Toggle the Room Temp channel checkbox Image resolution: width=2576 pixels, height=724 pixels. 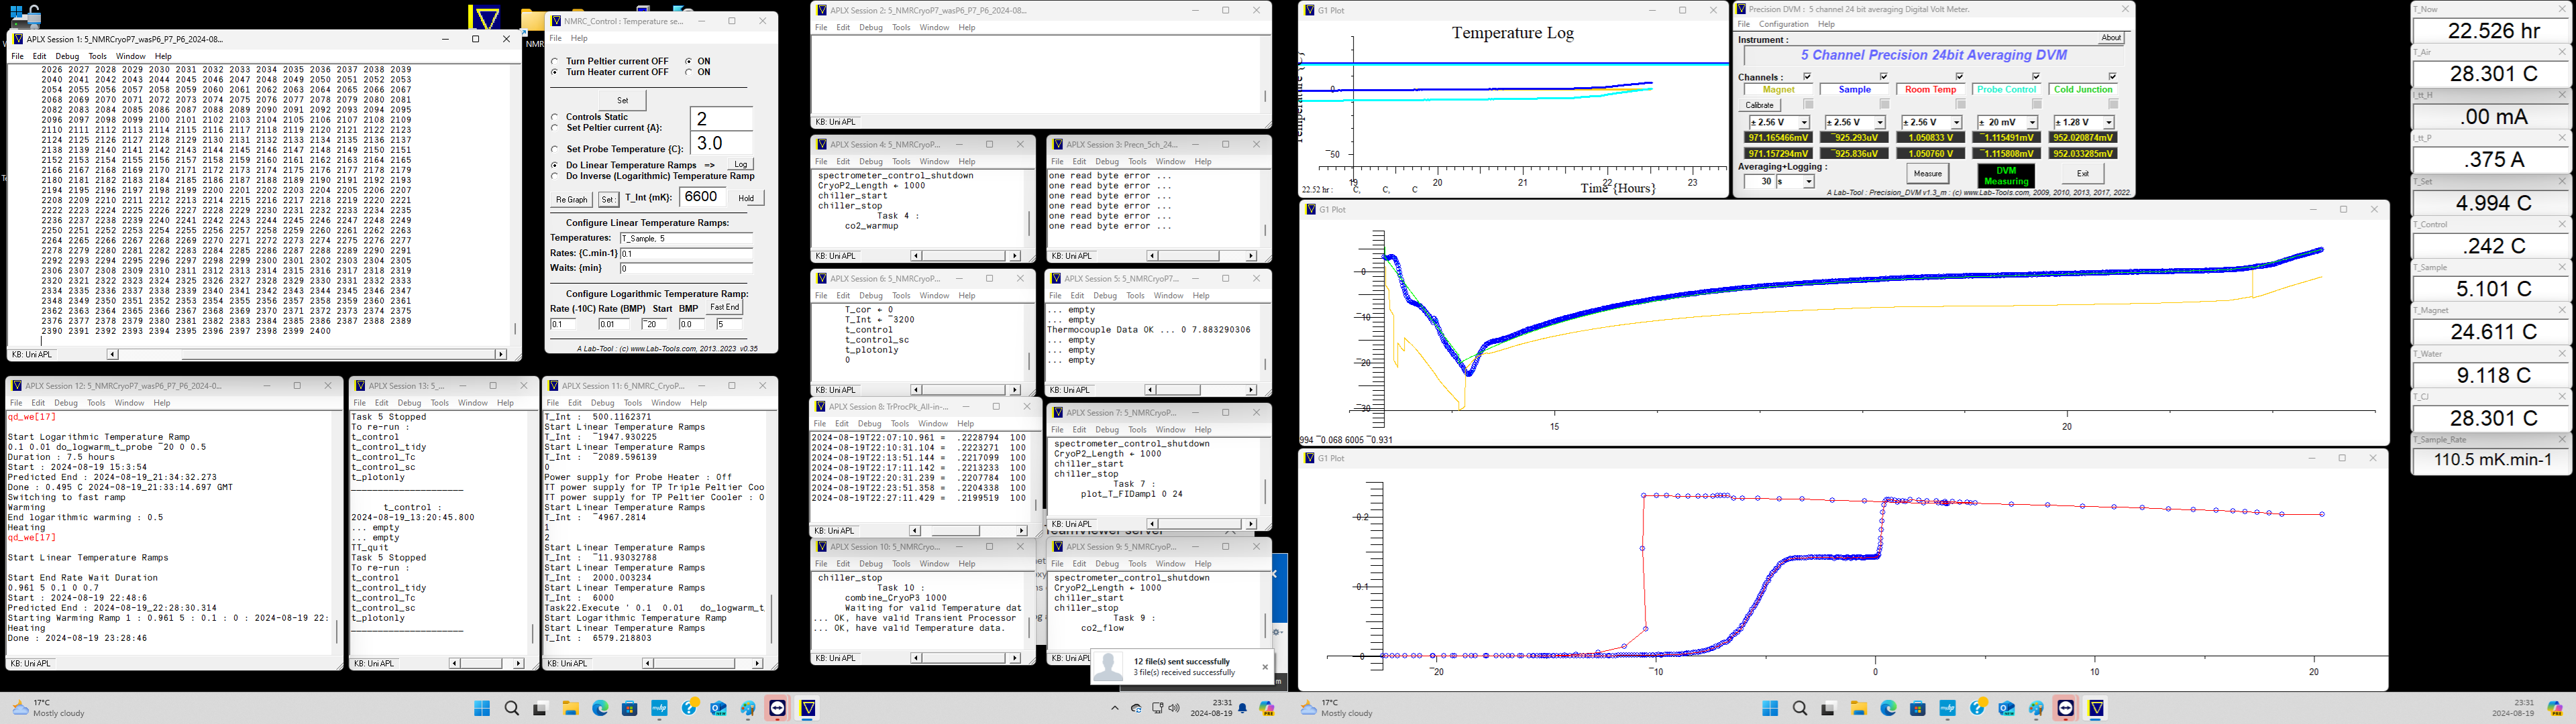pyautogui.click(x=1960, y=77)
